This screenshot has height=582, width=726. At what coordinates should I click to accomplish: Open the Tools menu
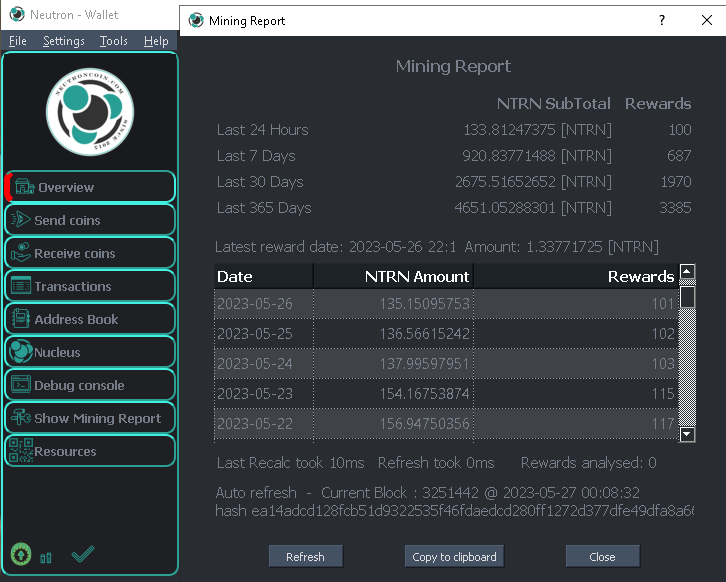pyautogui.click(x=113, y=41)
